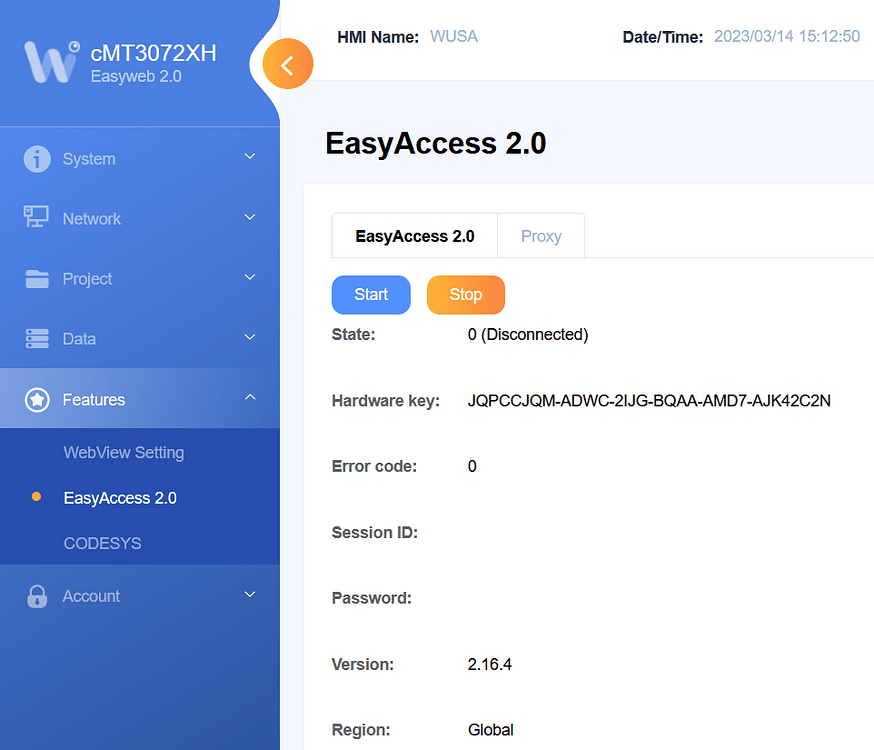The image size is (874, 750).
Task: Open the Project folder icon
Action: click(36, 278)
